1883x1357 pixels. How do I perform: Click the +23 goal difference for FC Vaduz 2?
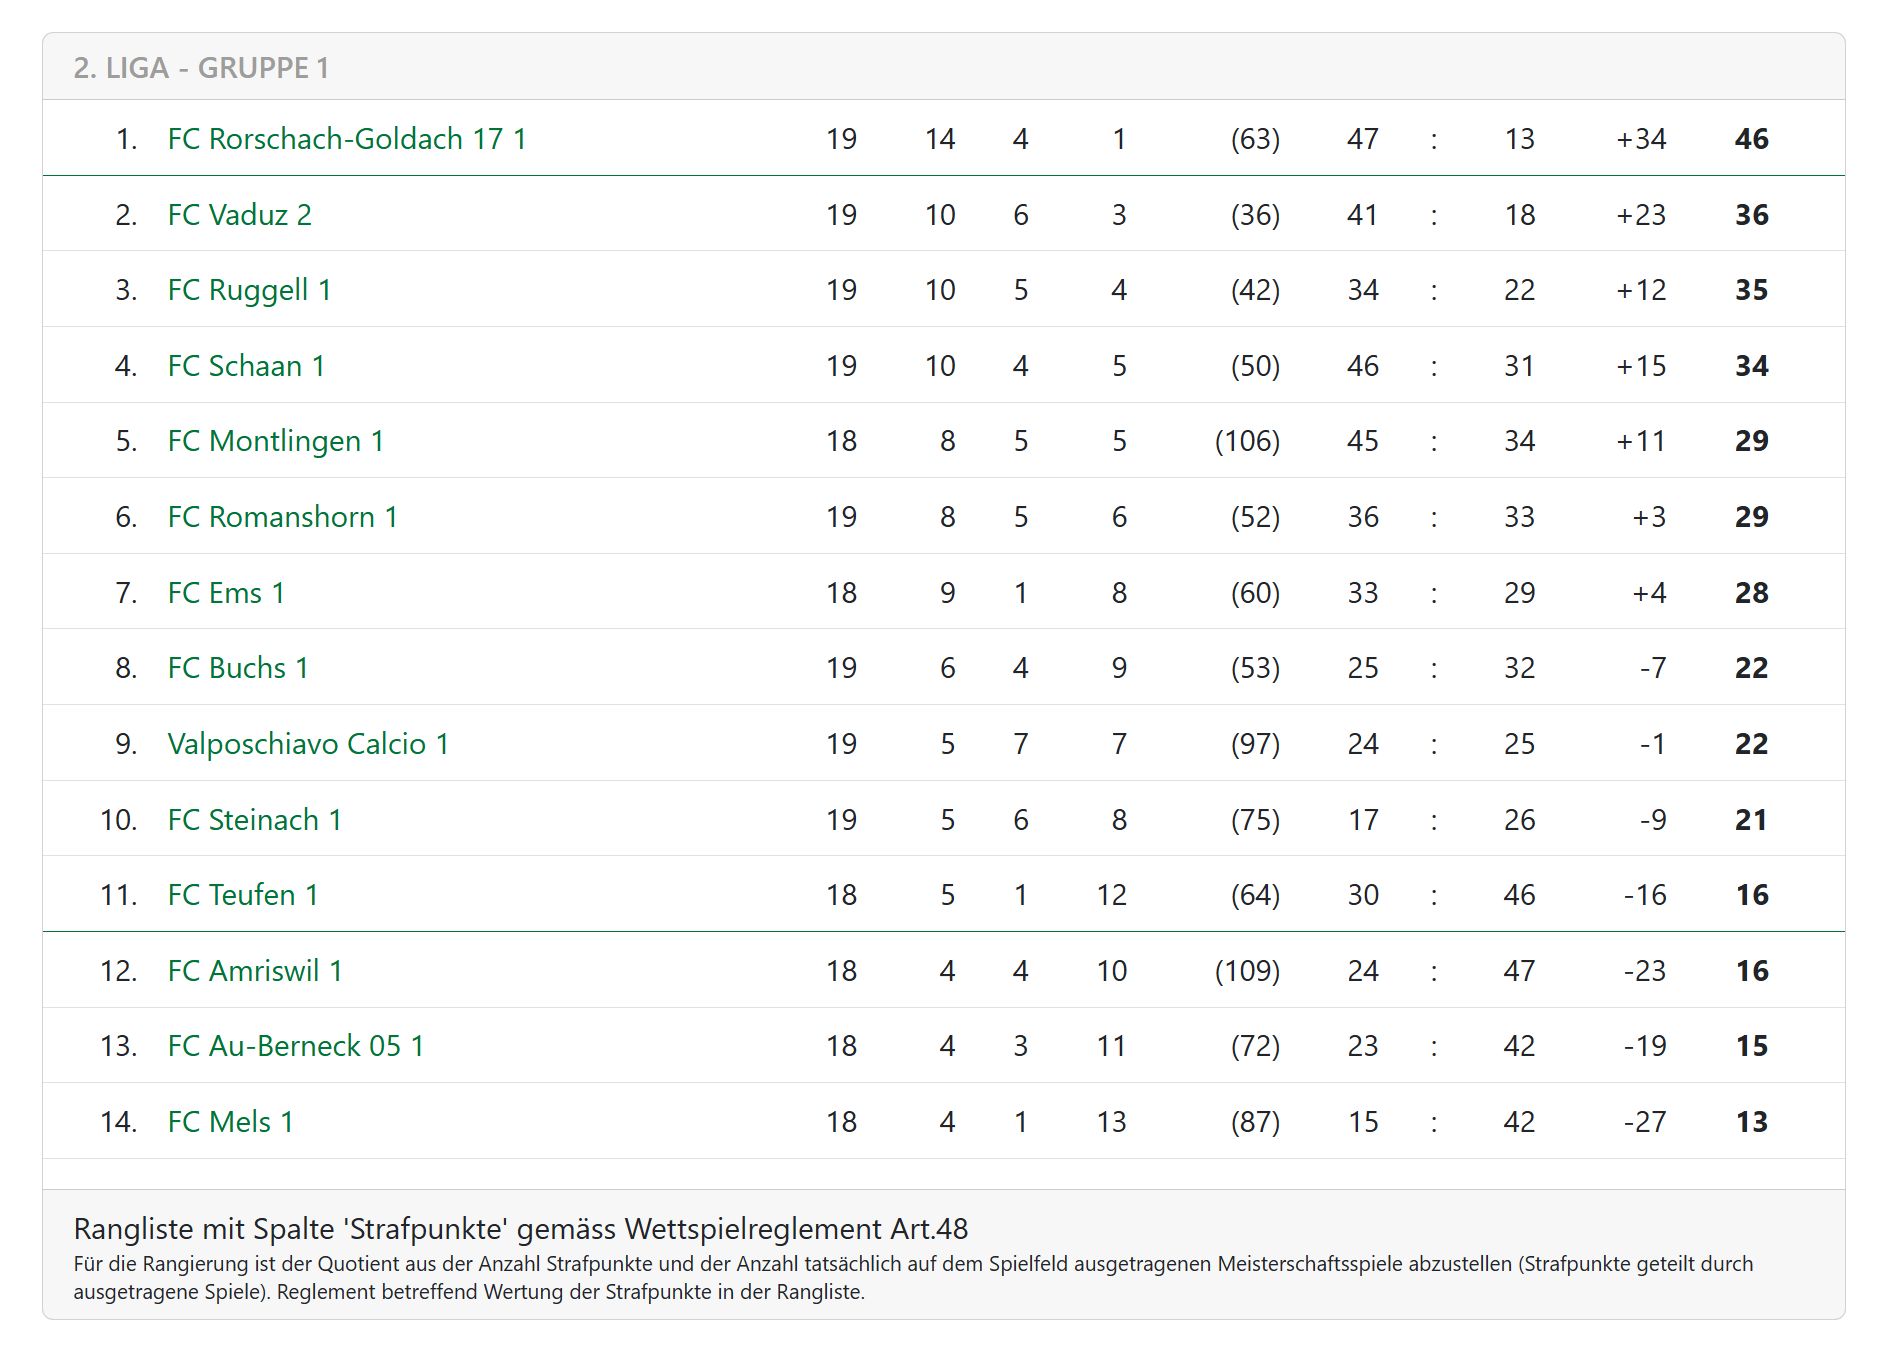1640,215
